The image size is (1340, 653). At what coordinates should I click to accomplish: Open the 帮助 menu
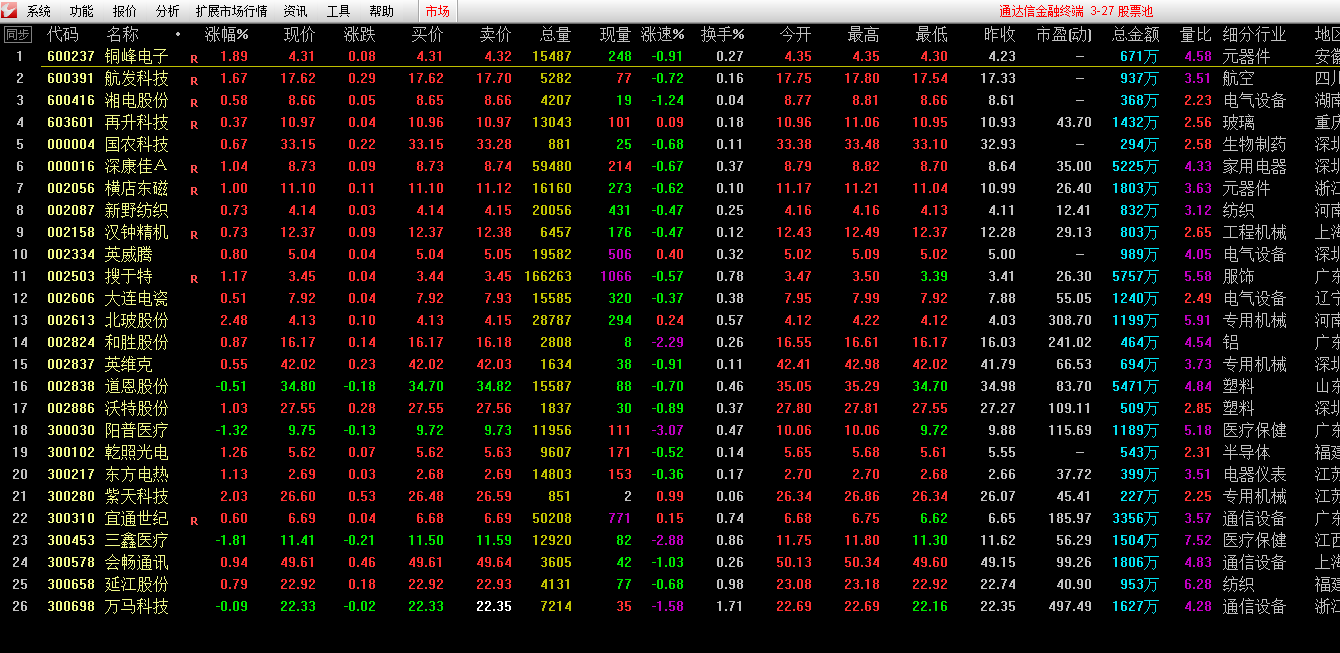pyautogui.click(x=381, y=11)
